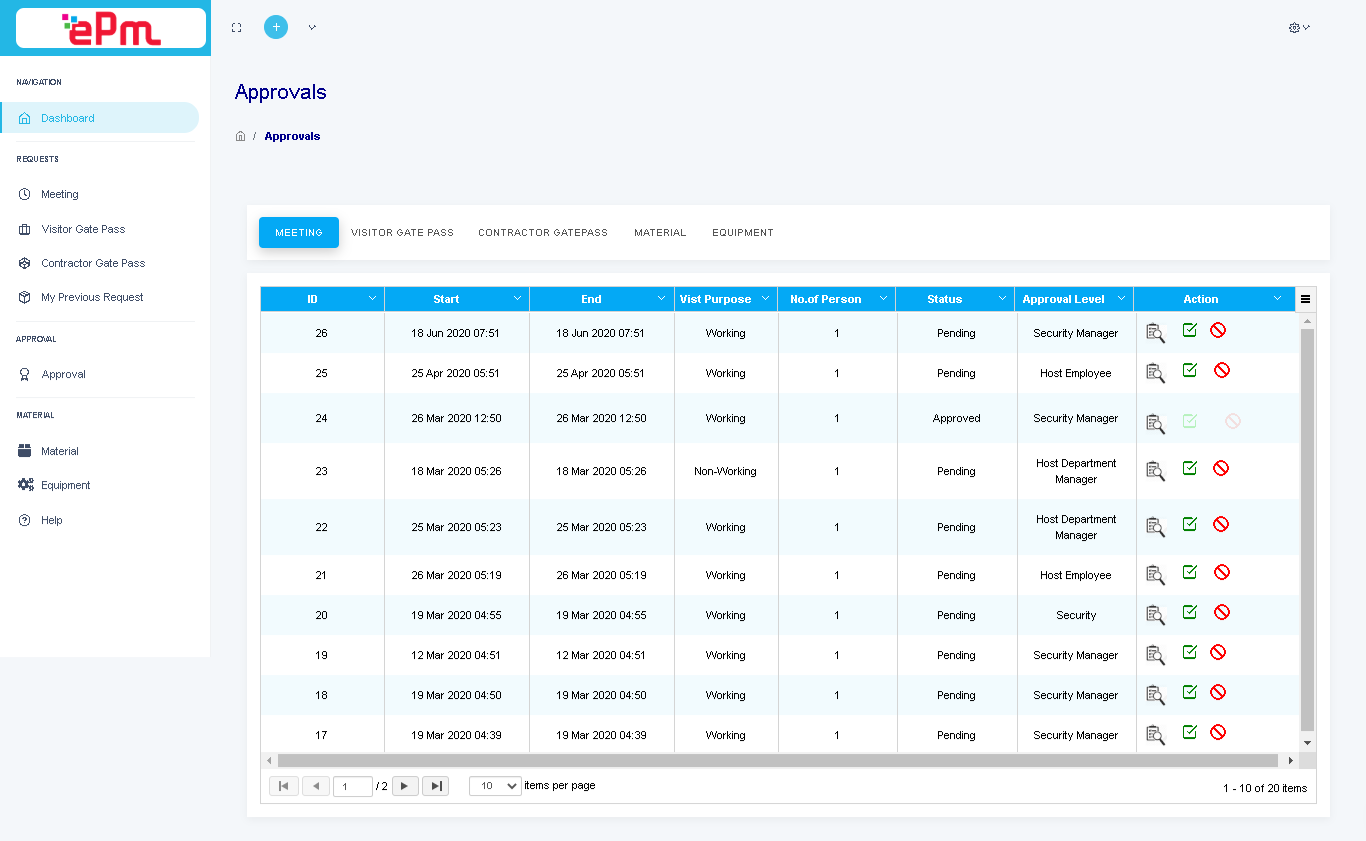Open the items per page dropdown
Screen dimensions: 1366x841
click(496, 786)
